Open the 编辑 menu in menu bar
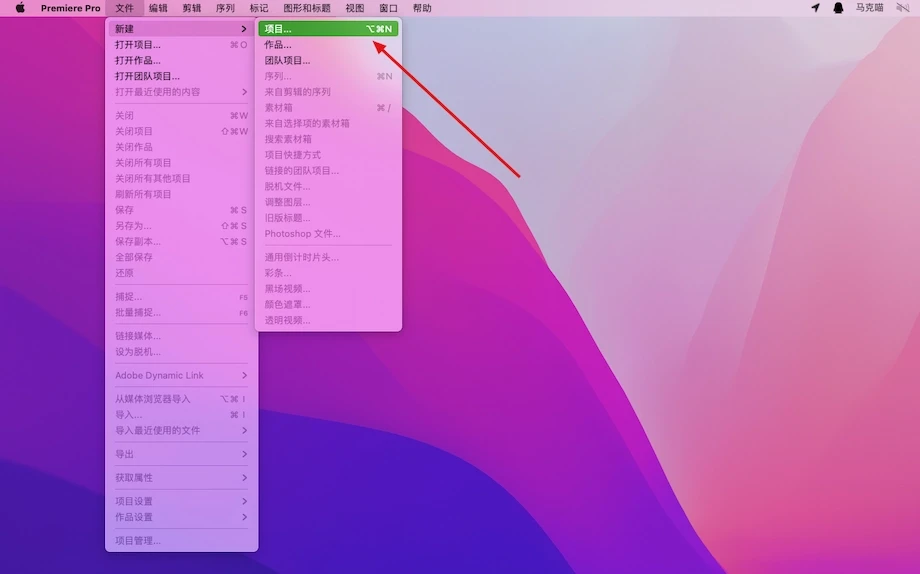This screenshot has width=920, height=574. 158,8
